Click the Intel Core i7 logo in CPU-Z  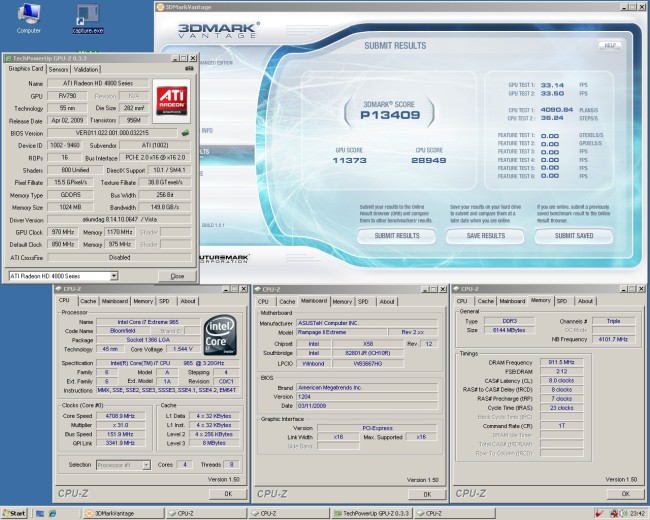[x=220, y=335]
